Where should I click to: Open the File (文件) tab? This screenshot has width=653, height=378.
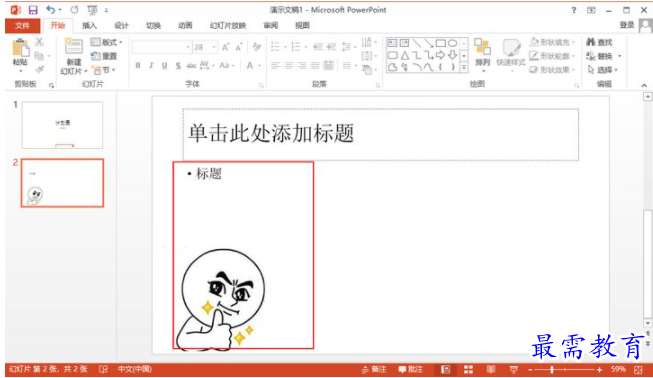(x=22, y=25)
